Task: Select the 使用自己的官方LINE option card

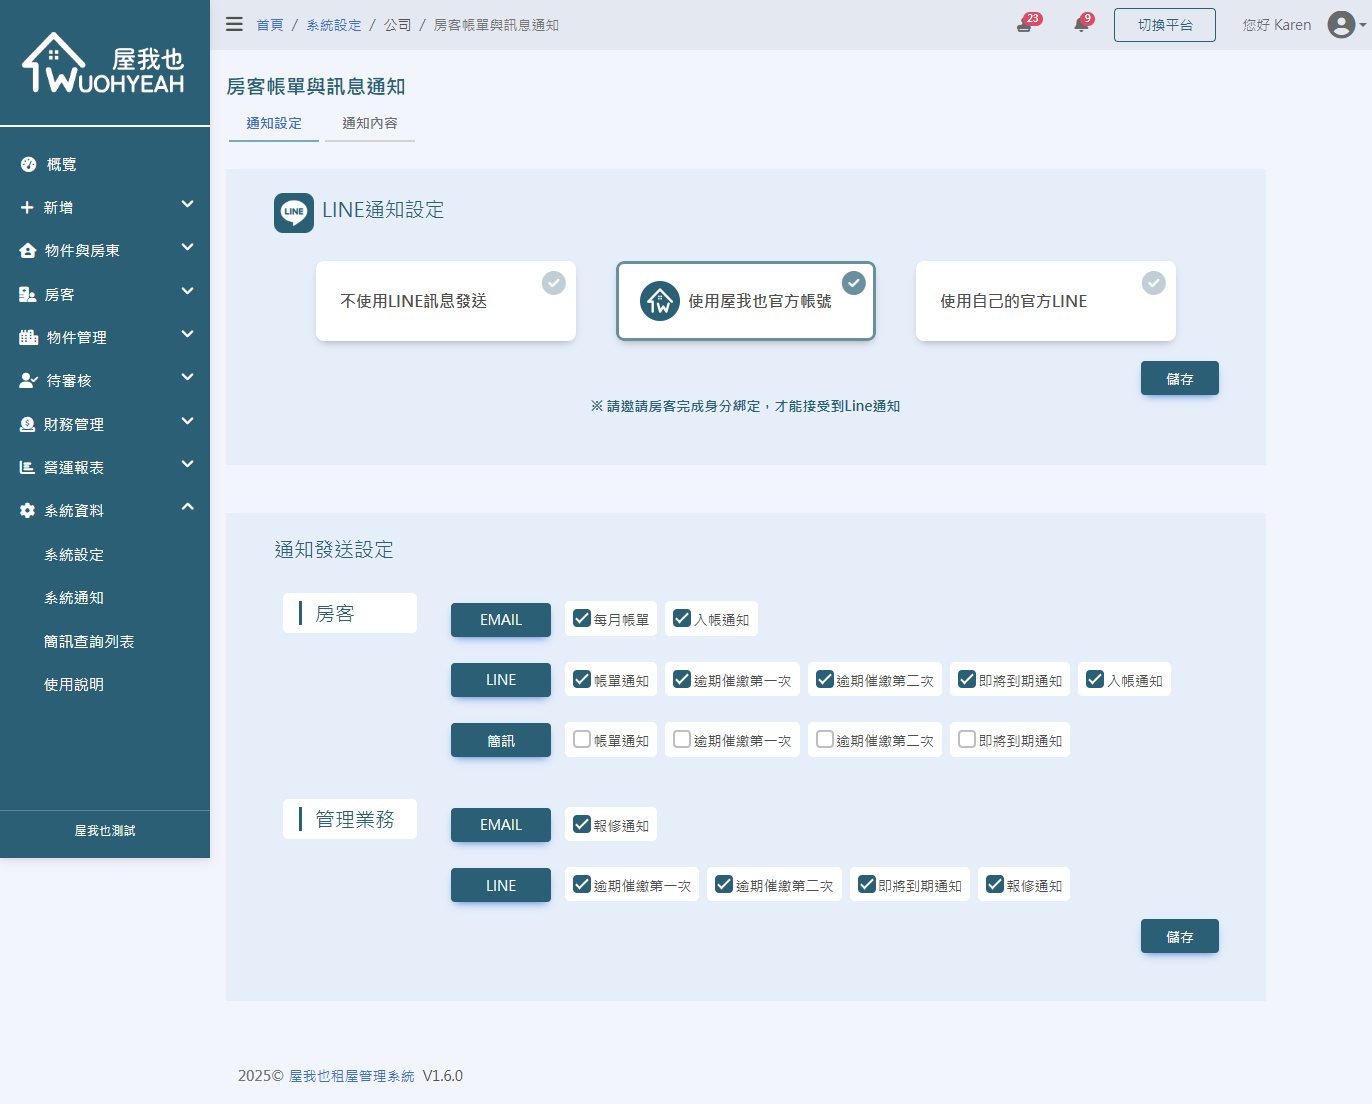Action: point(1045,300)
